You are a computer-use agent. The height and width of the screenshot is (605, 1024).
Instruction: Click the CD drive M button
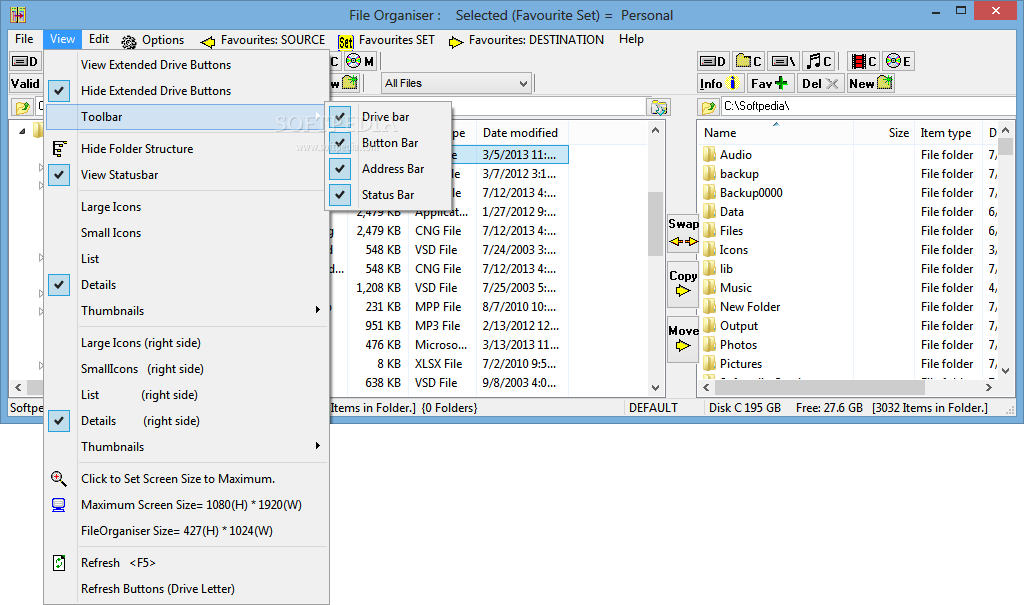tap(360, 61)
